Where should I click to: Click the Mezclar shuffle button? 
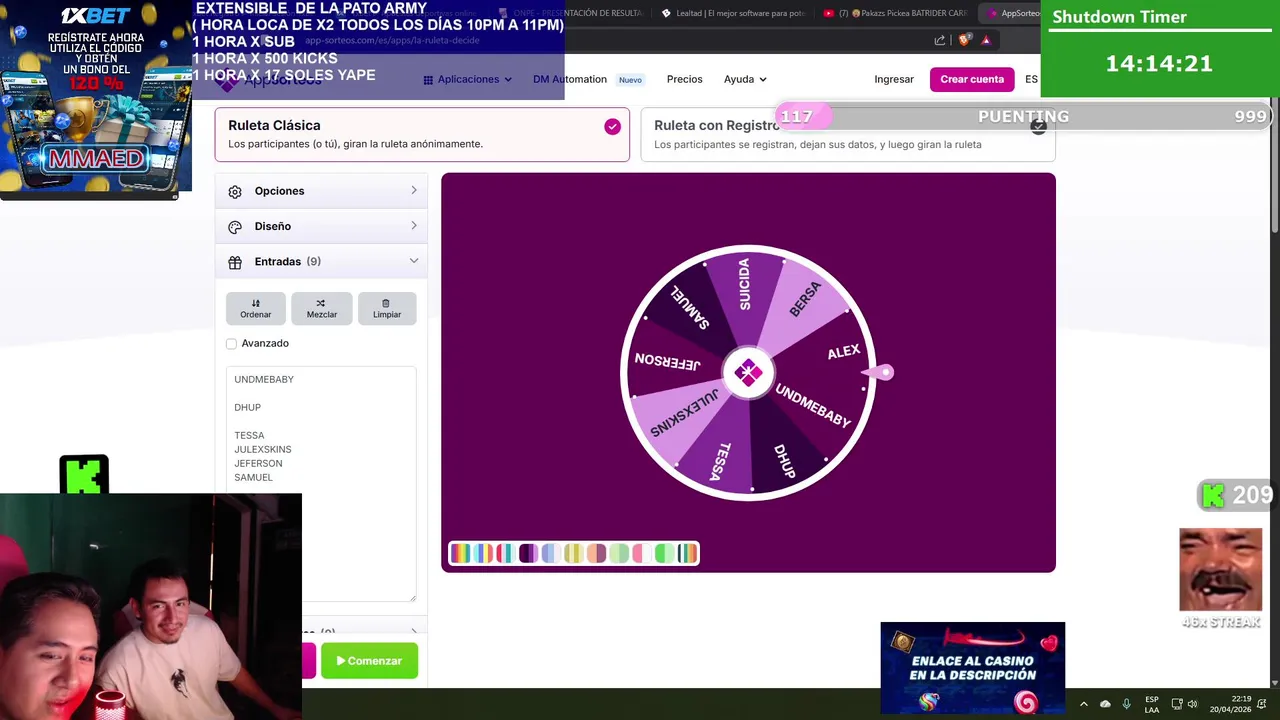[x=321, y=308]
